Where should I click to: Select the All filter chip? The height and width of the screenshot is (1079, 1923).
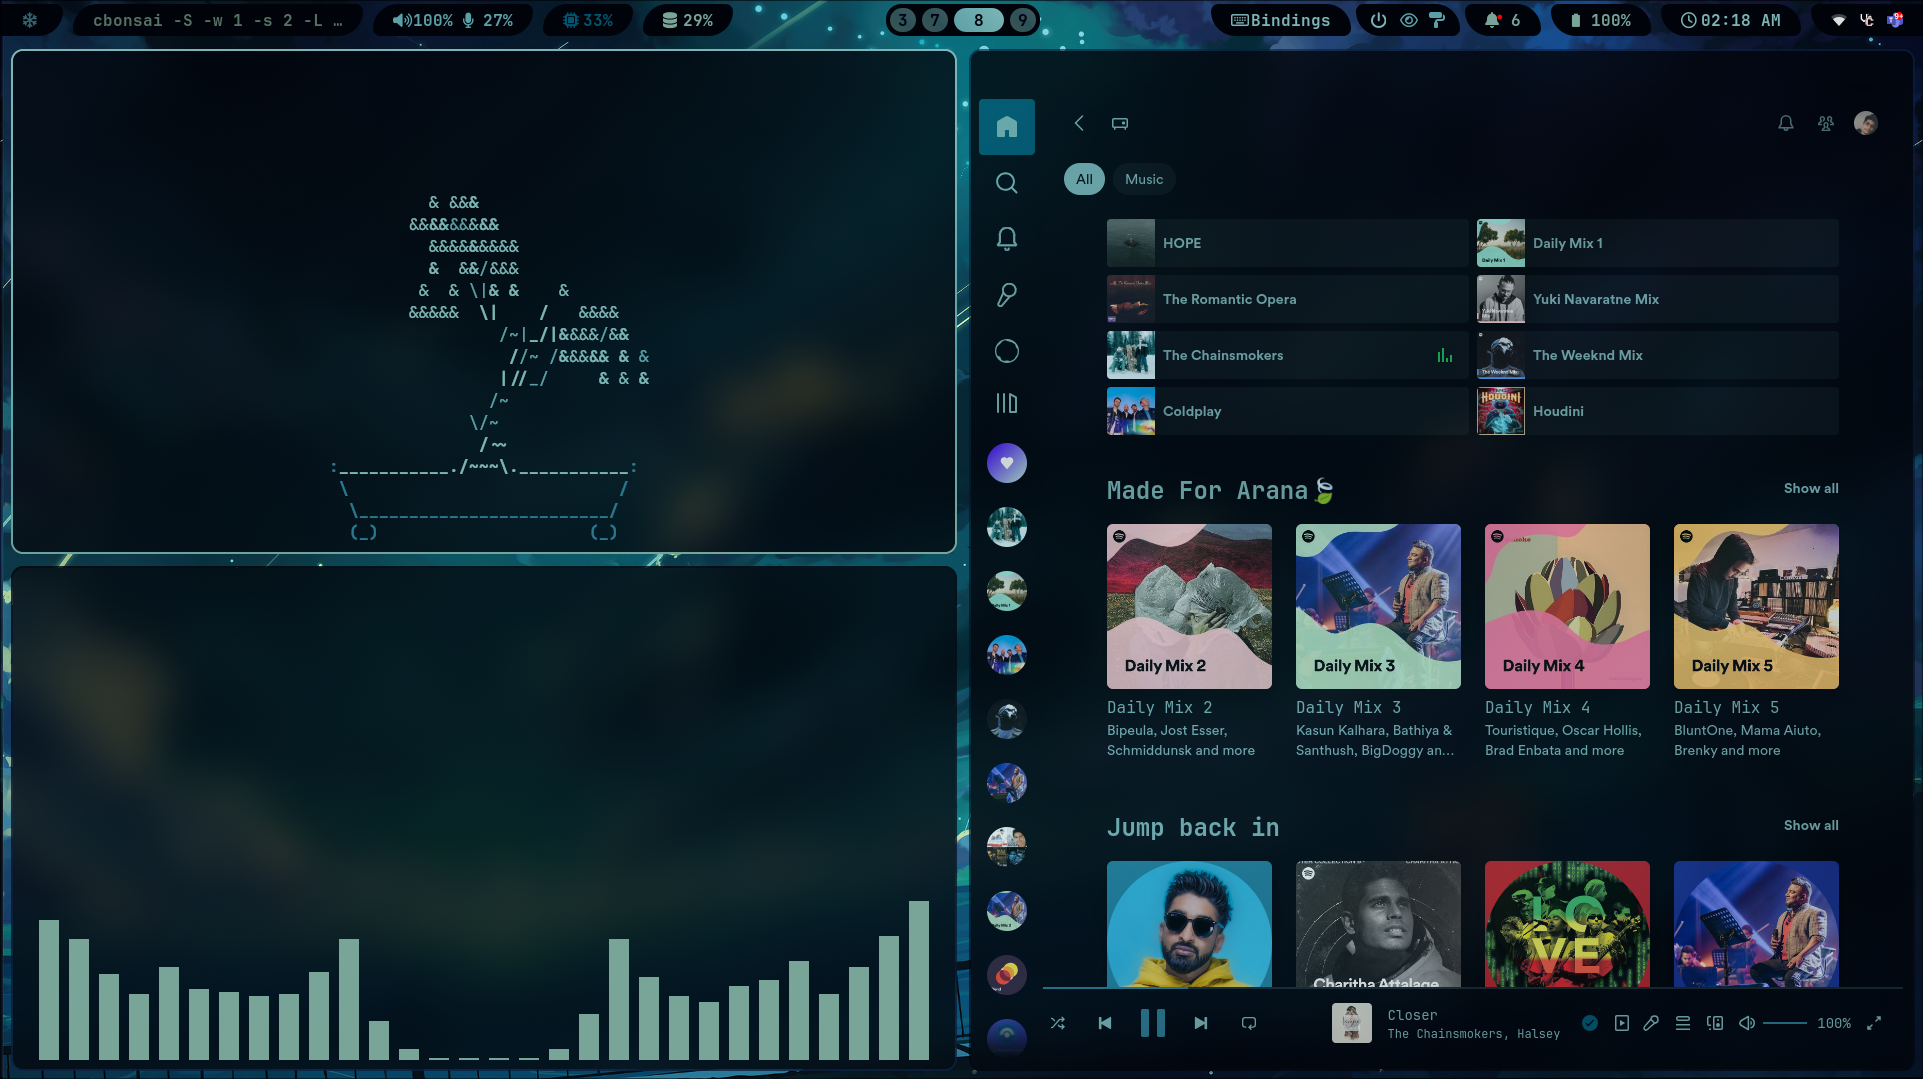pyautogui.click(x=1084, y=179)
